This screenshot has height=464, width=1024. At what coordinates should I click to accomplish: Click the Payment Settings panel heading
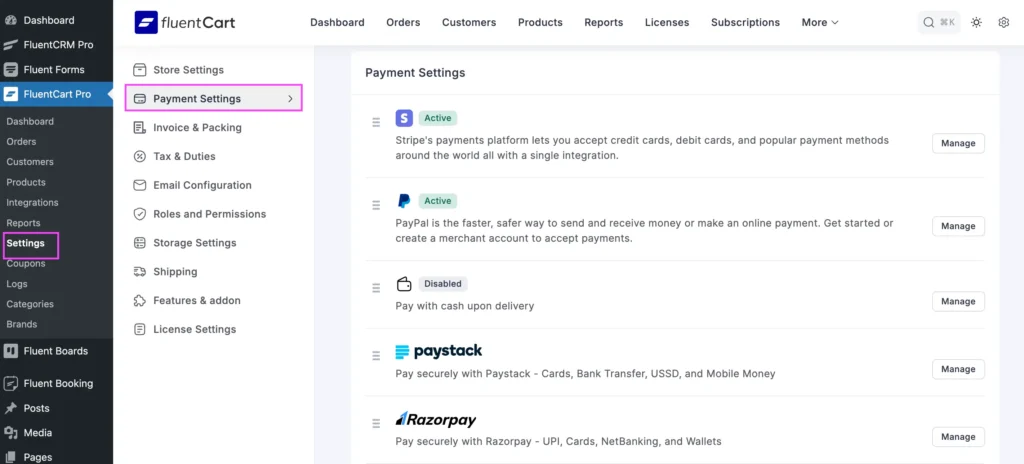pyautogui.click(x=415, y=73)
